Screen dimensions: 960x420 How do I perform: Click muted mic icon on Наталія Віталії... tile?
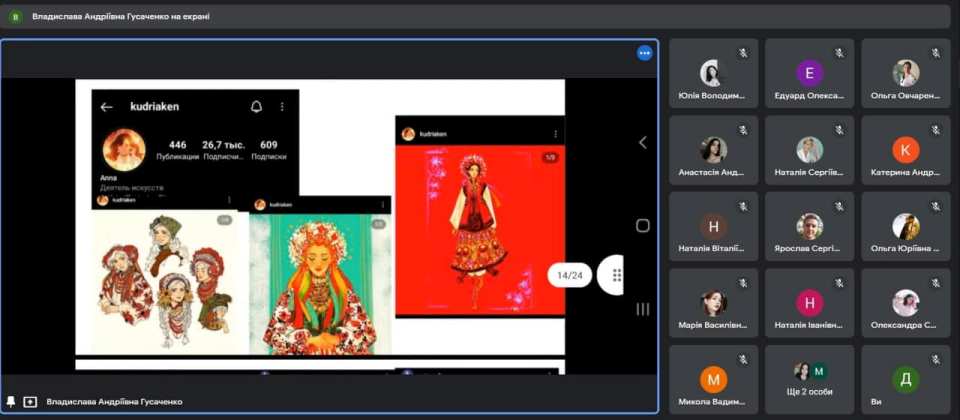coord(743,206)
